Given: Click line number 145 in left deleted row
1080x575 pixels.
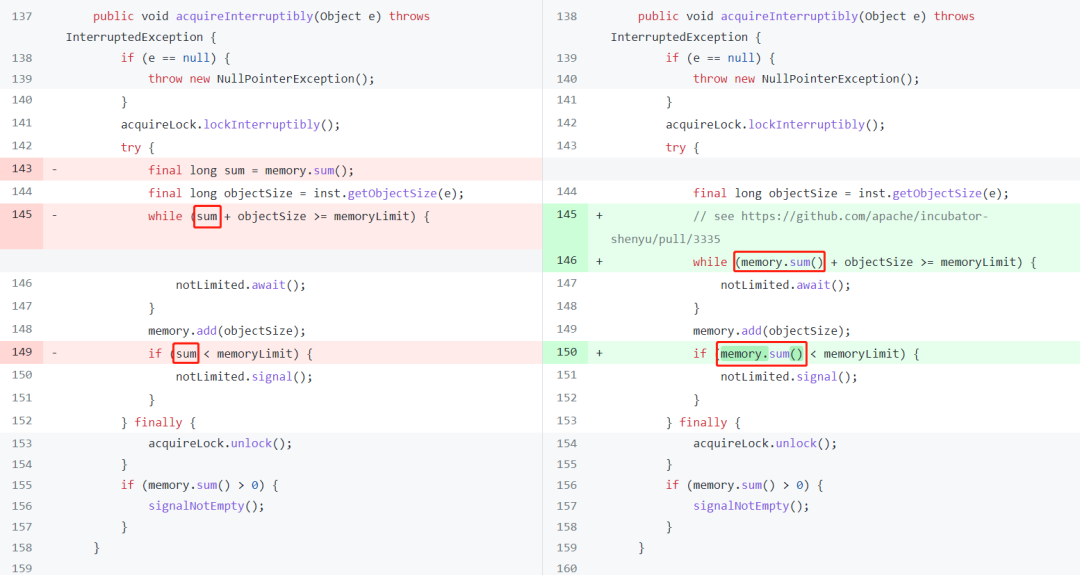Looking at the screenshot, I should click(22, 214).
